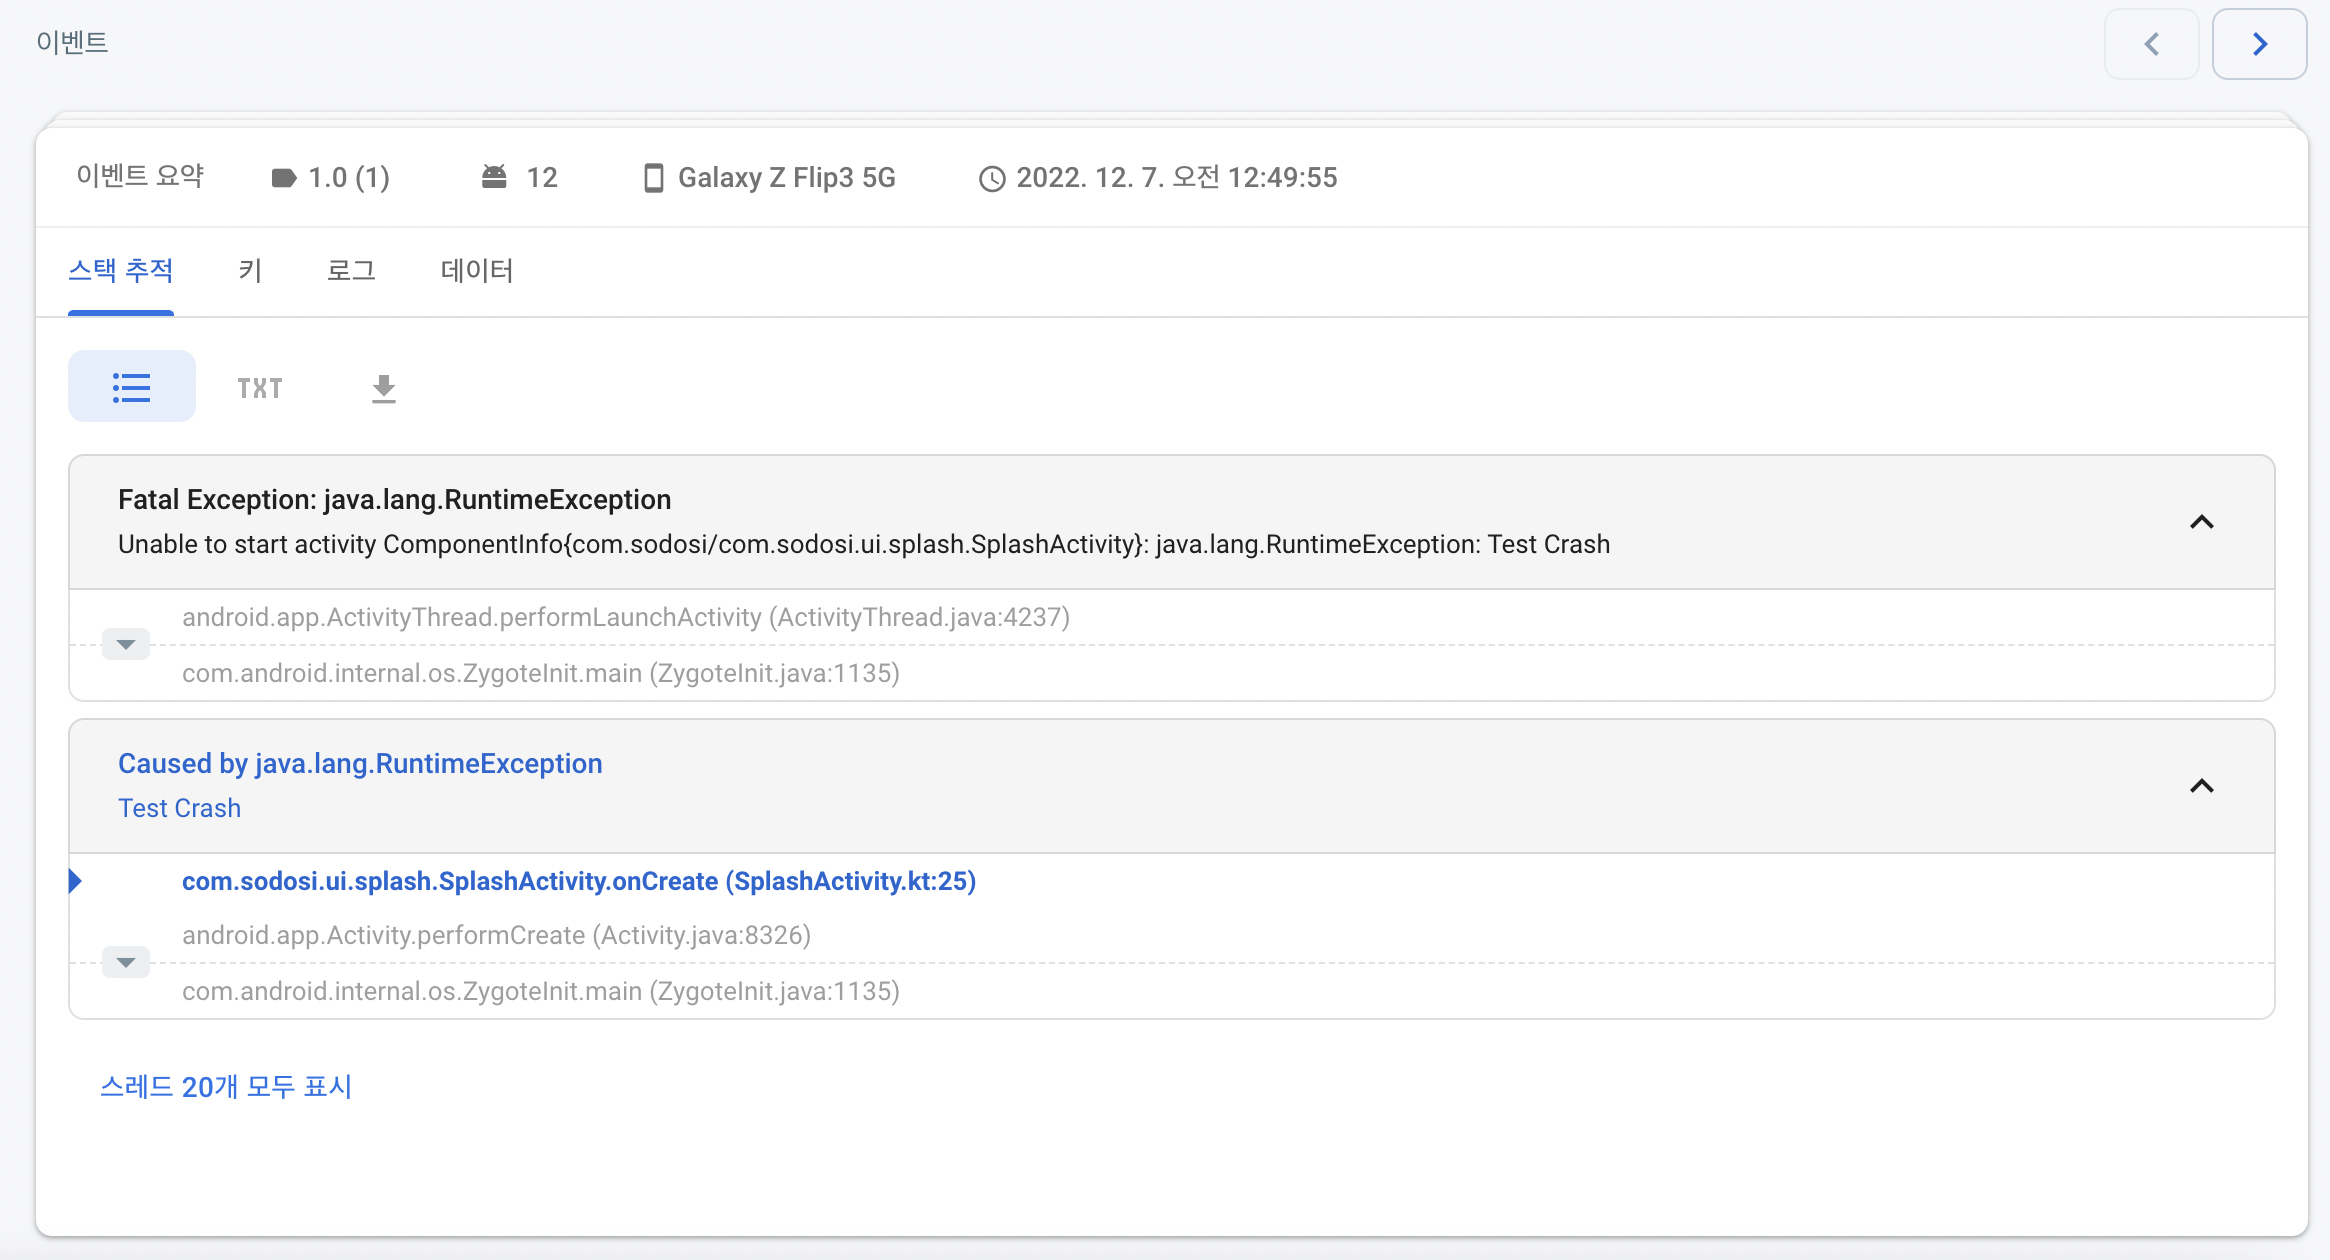The width and height of the screenshot is (2330, 1260).
Task: Expand hidden frames under performCreate
Action: 126,962
